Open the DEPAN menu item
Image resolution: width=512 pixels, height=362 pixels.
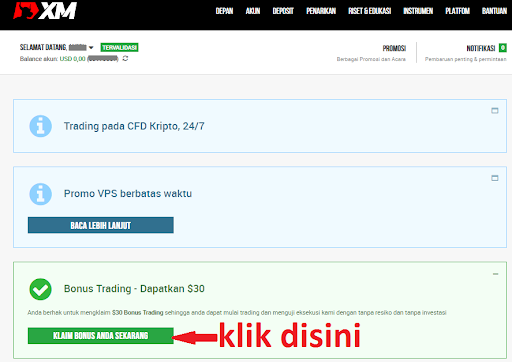(224, 11)
